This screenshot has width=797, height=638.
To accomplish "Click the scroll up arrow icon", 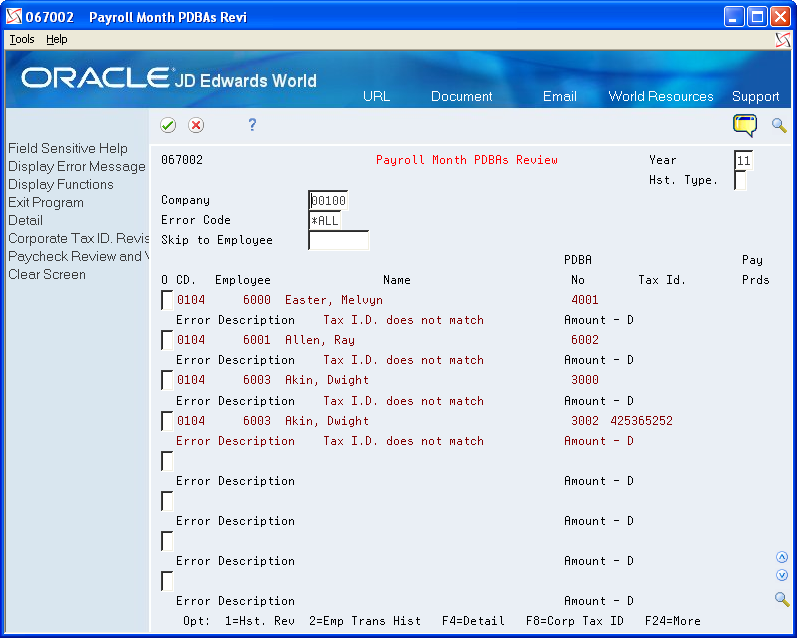I will coord(782,557).
